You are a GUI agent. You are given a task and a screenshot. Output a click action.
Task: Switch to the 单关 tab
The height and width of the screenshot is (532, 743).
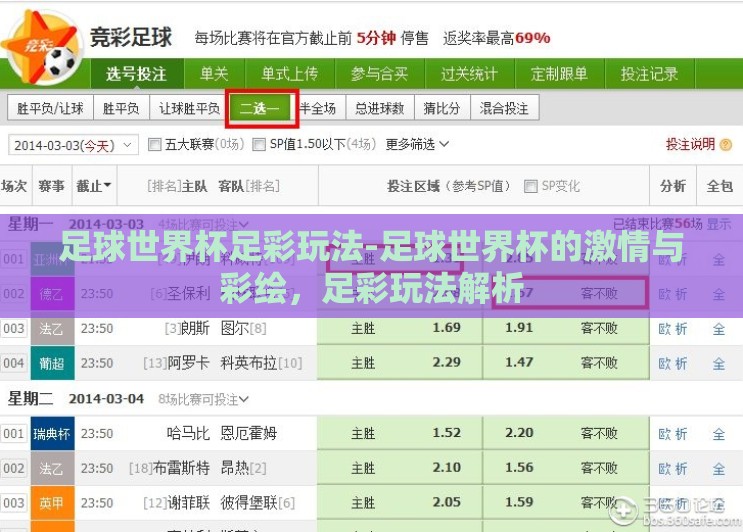[x=214, y=74]
